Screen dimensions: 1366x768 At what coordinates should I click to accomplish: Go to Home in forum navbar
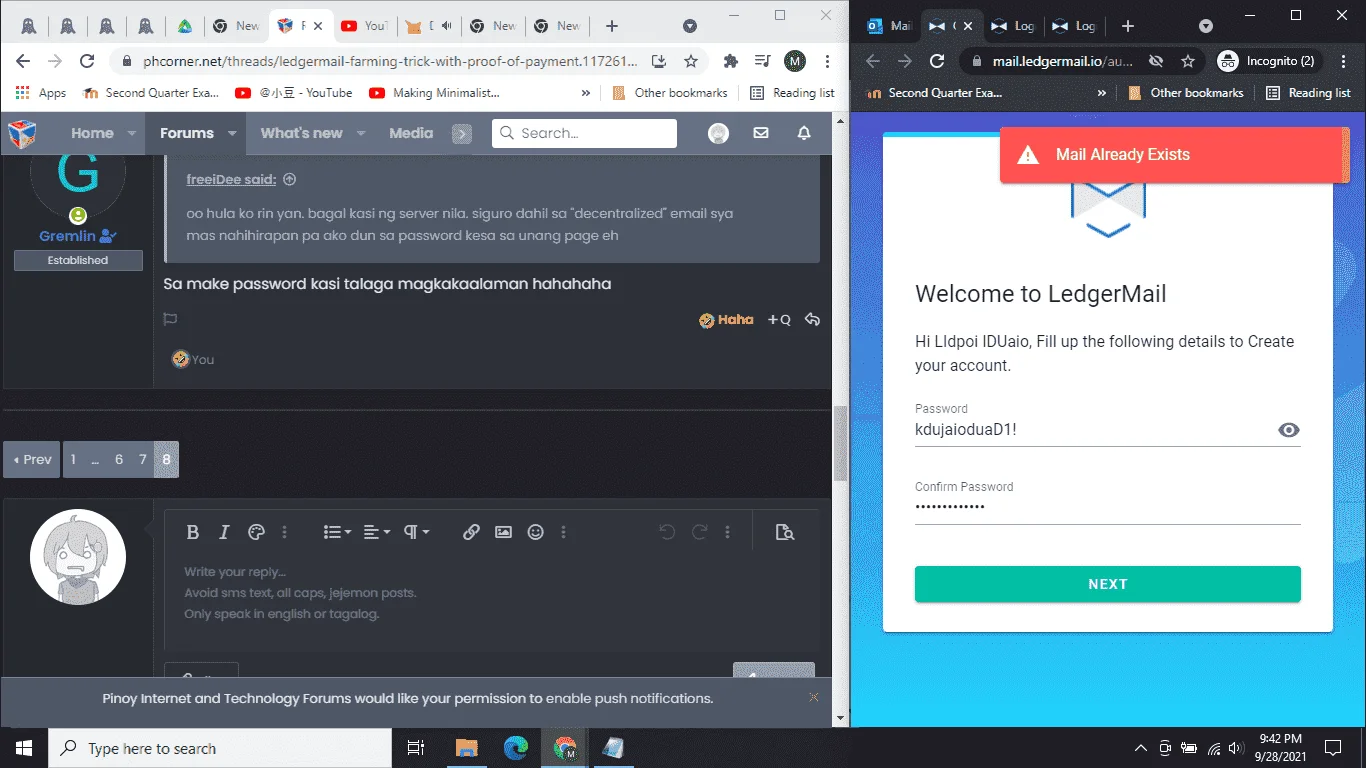92,133
